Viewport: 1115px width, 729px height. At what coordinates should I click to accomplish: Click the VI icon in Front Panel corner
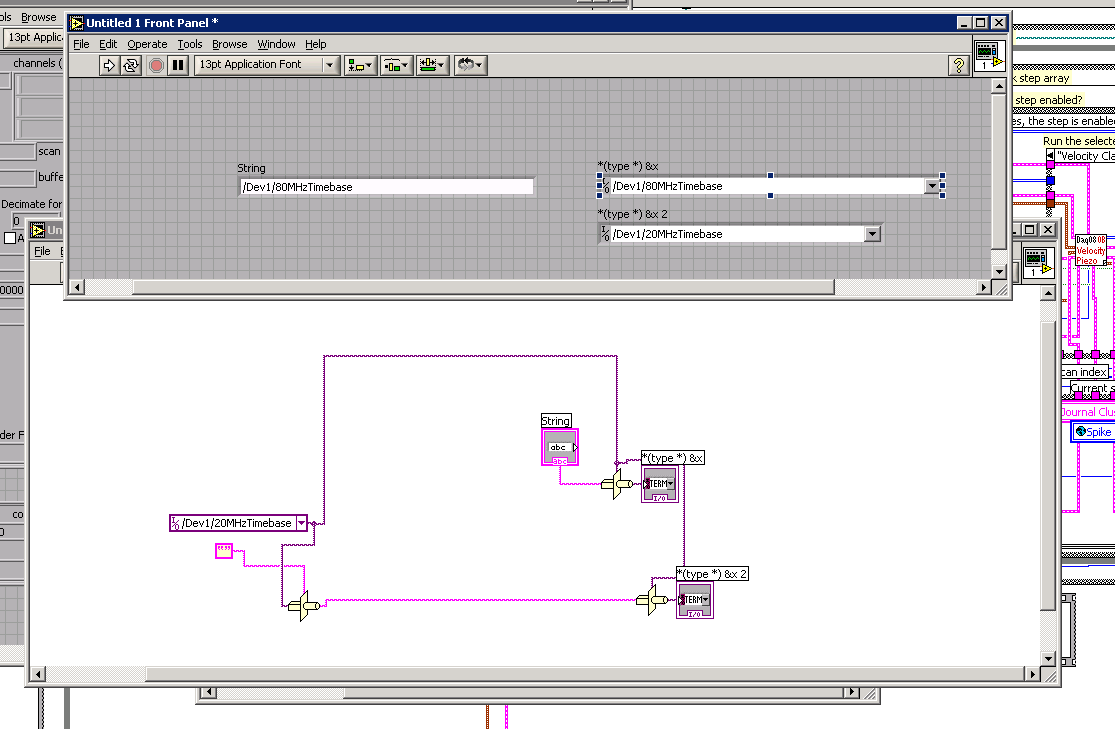click(x=988, y=55)
